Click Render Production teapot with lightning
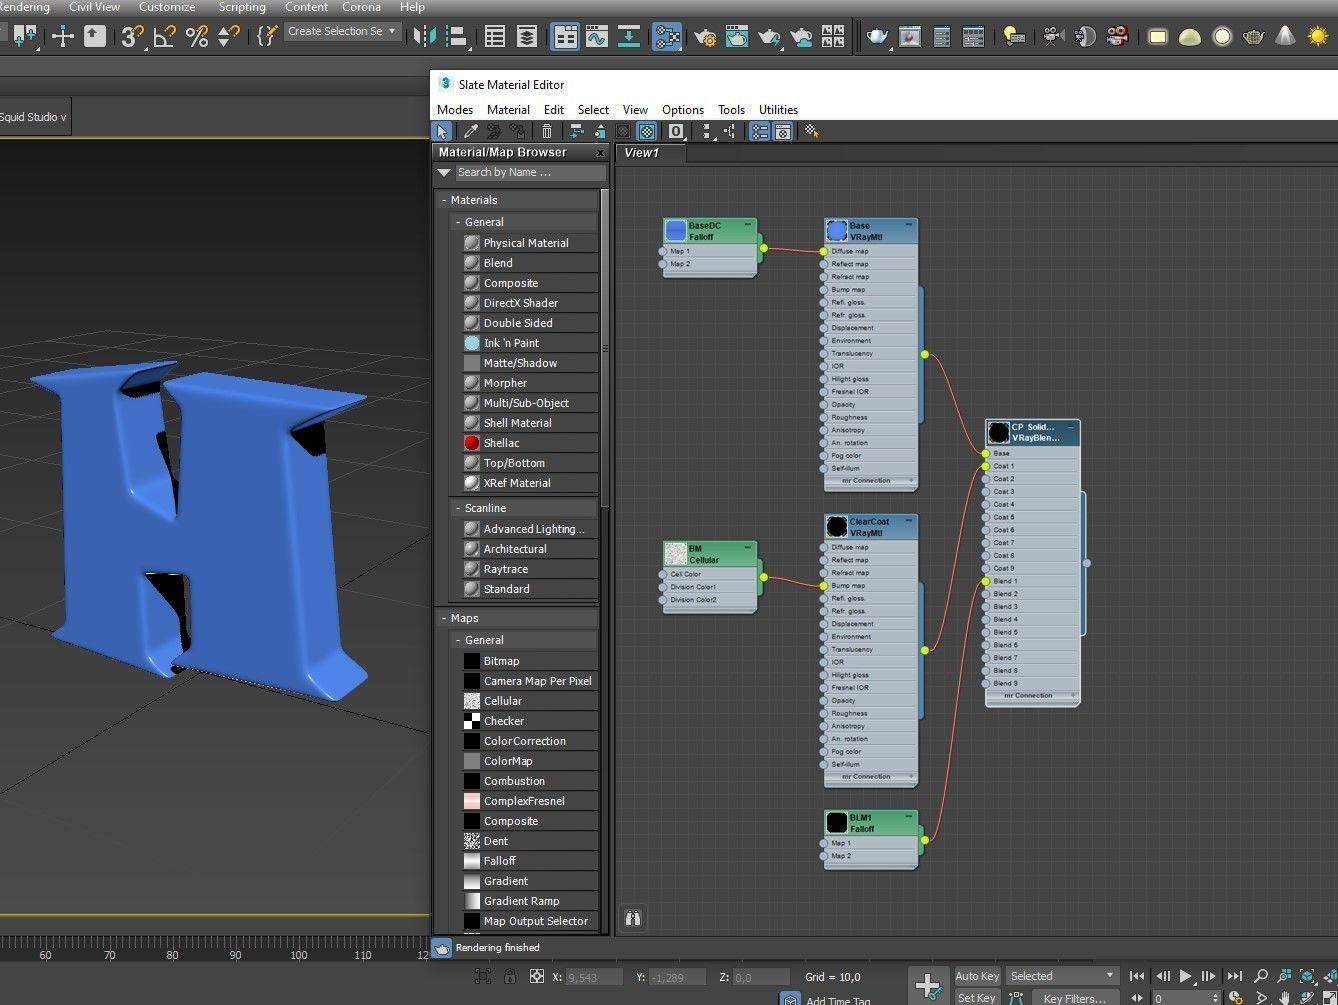Screen dimensions: 1338x1005 point(769,37)
